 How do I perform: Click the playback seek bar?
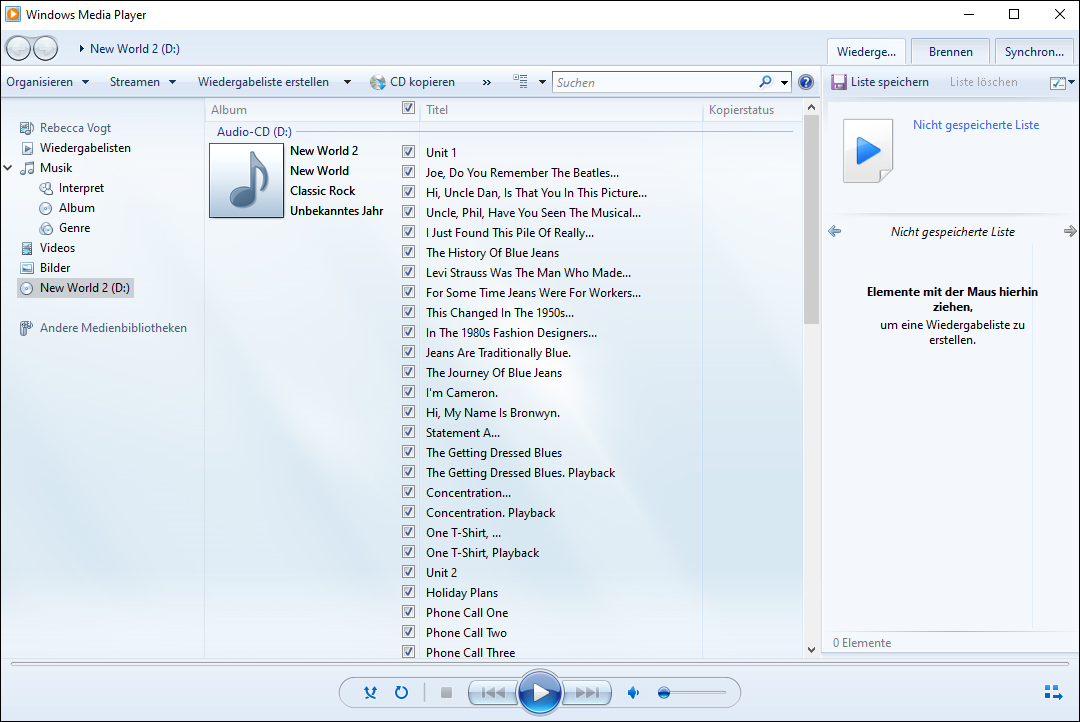pyautogui.click(x=540, y=664)
